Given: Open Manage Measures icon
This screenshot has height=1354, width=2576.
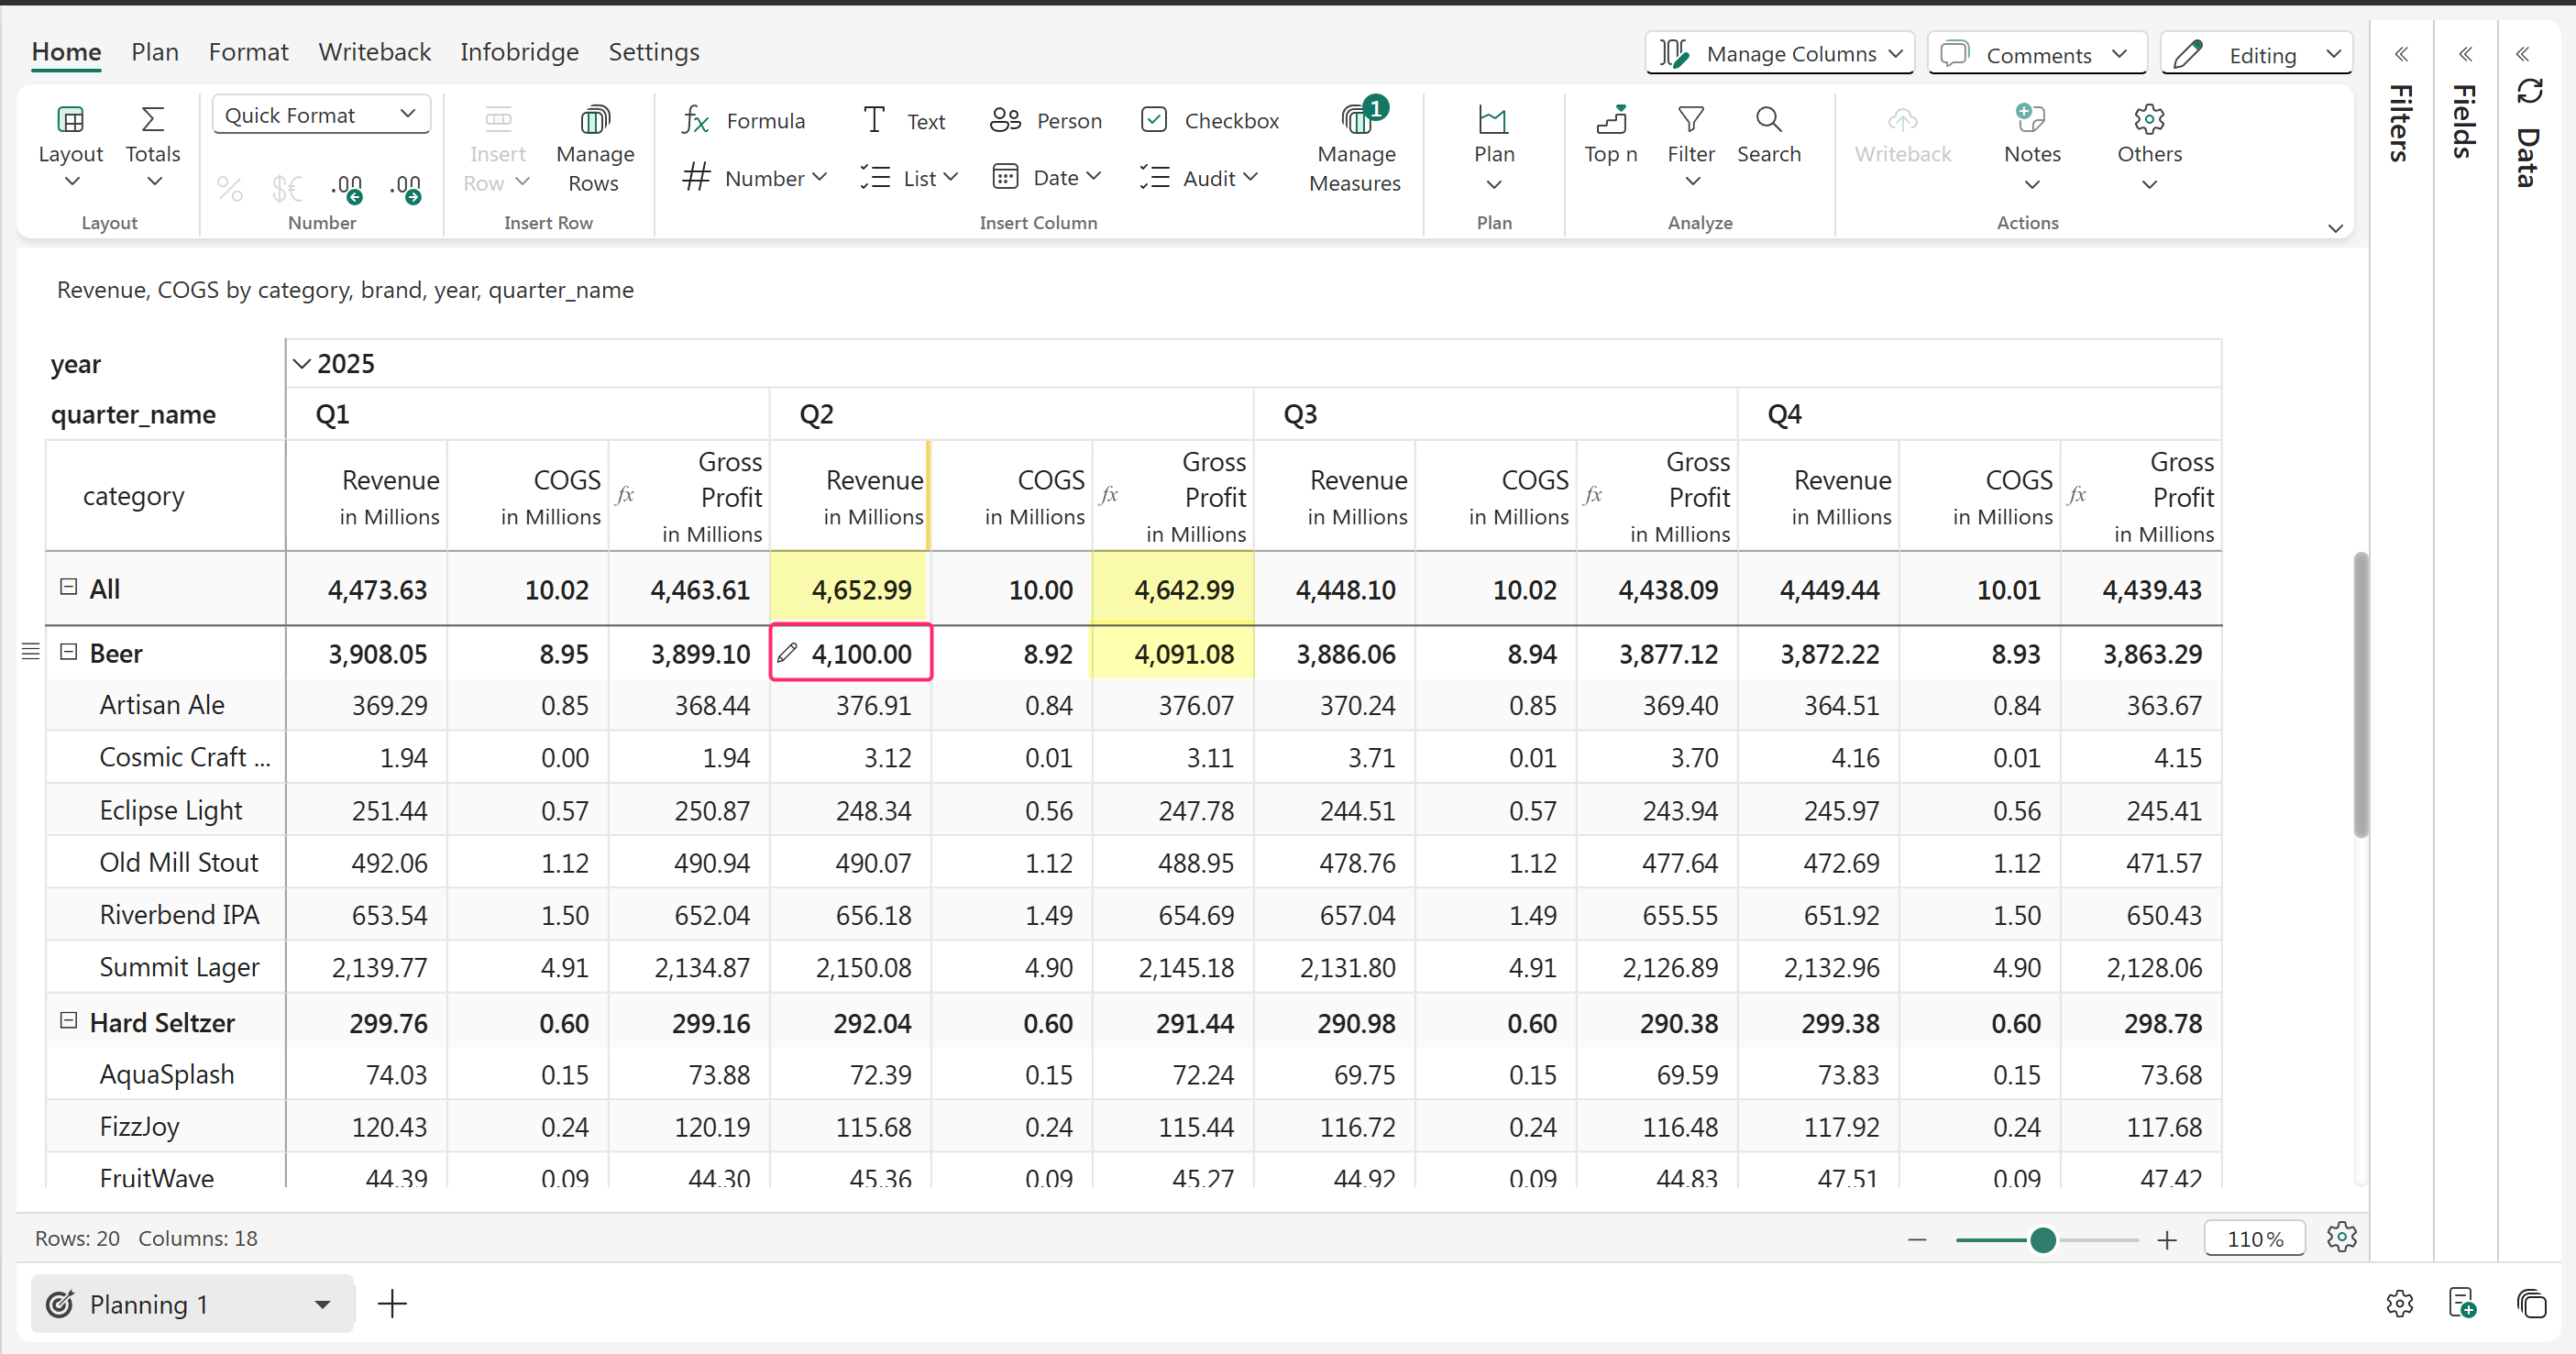Looking at the screenshot, I should (1355, 120).
